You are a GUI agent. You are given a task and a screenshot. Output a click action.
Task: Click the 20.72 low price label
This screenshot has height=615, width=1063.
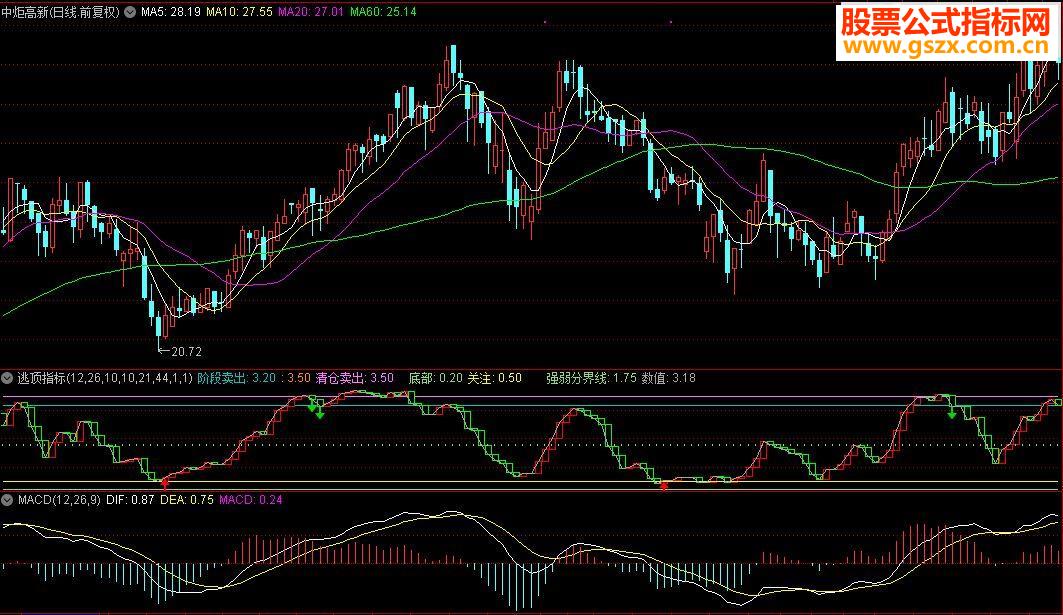point(186,352)
